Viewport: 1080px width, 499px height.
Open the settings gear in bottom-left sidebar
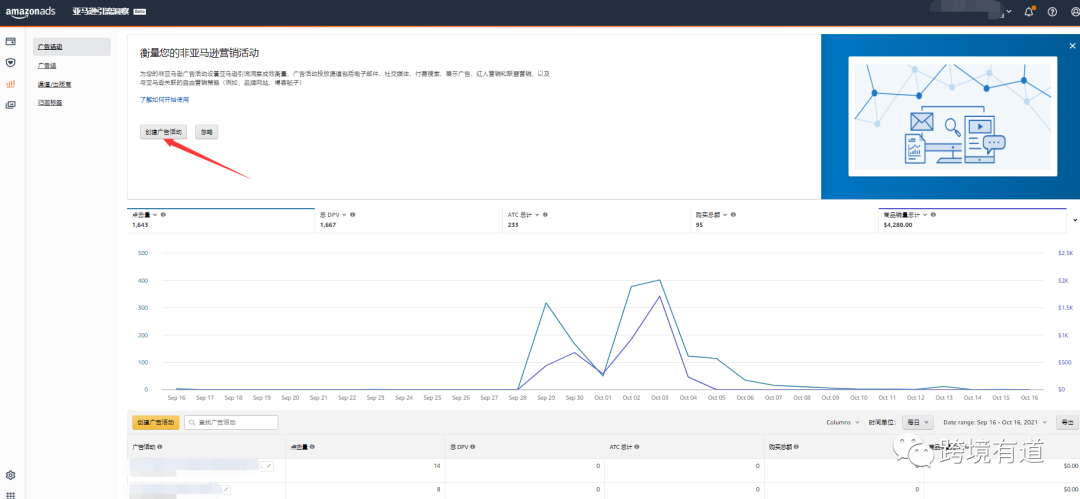pyautogui.click(x=10, y=475)
